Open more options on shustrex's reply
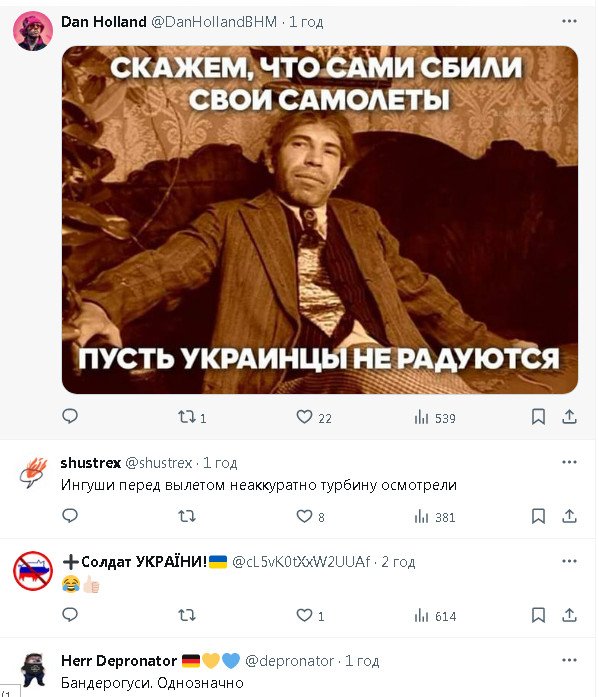599x697 pixels. point(569,462)
